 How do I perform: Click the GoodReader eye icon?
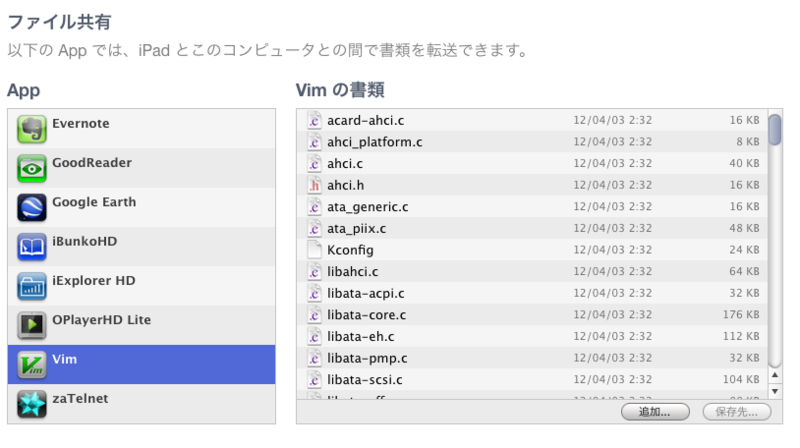tap(32, 168)
